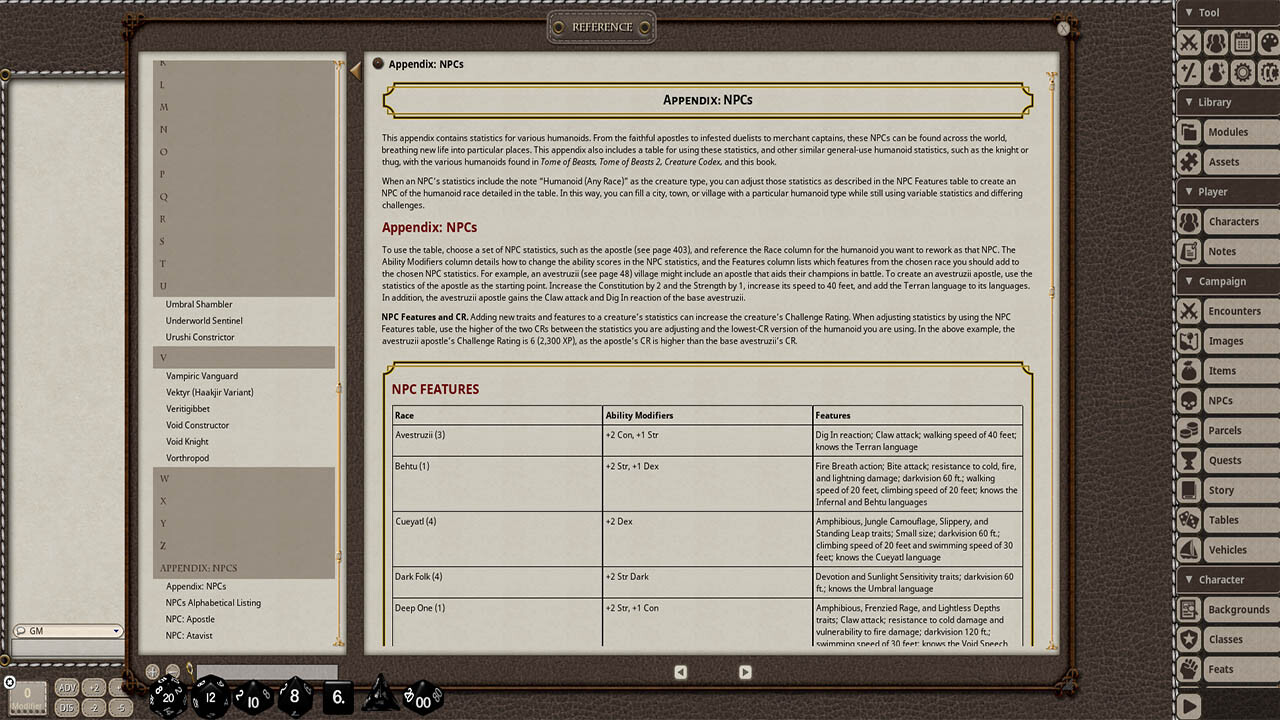Open the Party Sheet tool icon
The image size is (1280, 720).
[1217, 42]
